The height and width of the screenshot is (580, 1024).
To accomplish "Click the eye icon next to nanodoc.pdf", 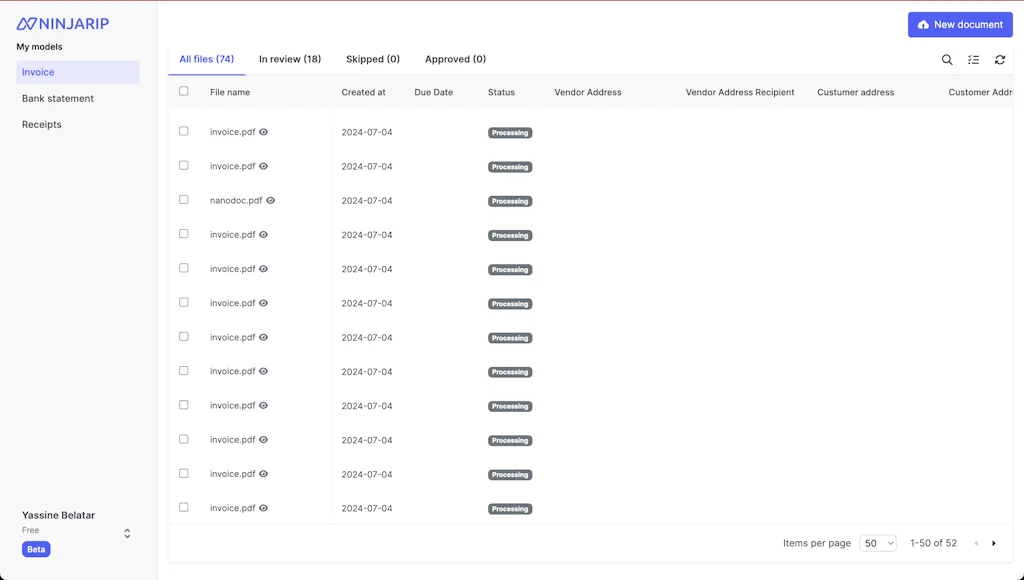I will coord(271,201).
